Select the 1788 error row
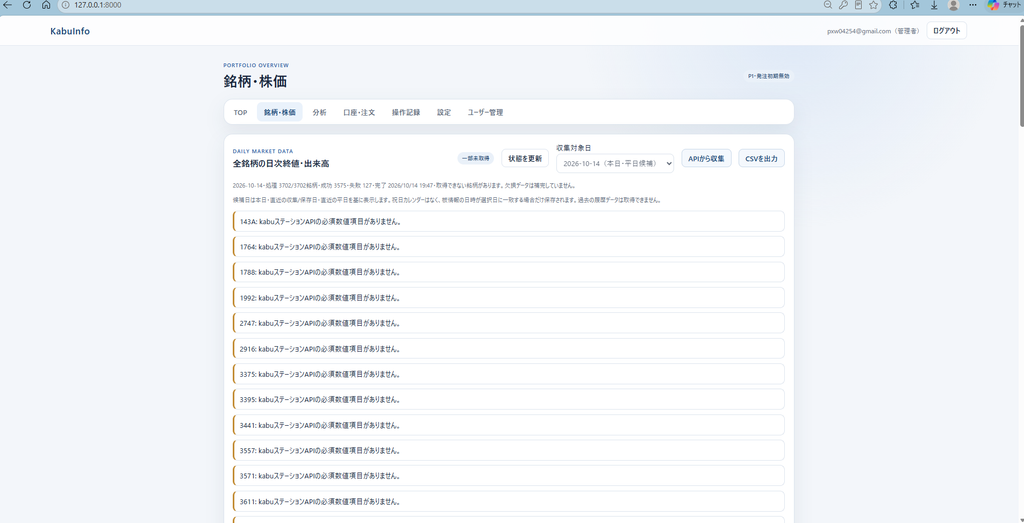The height and width of the screenshot is (523, 1024). pyautogui.click(x=509, y=272)
